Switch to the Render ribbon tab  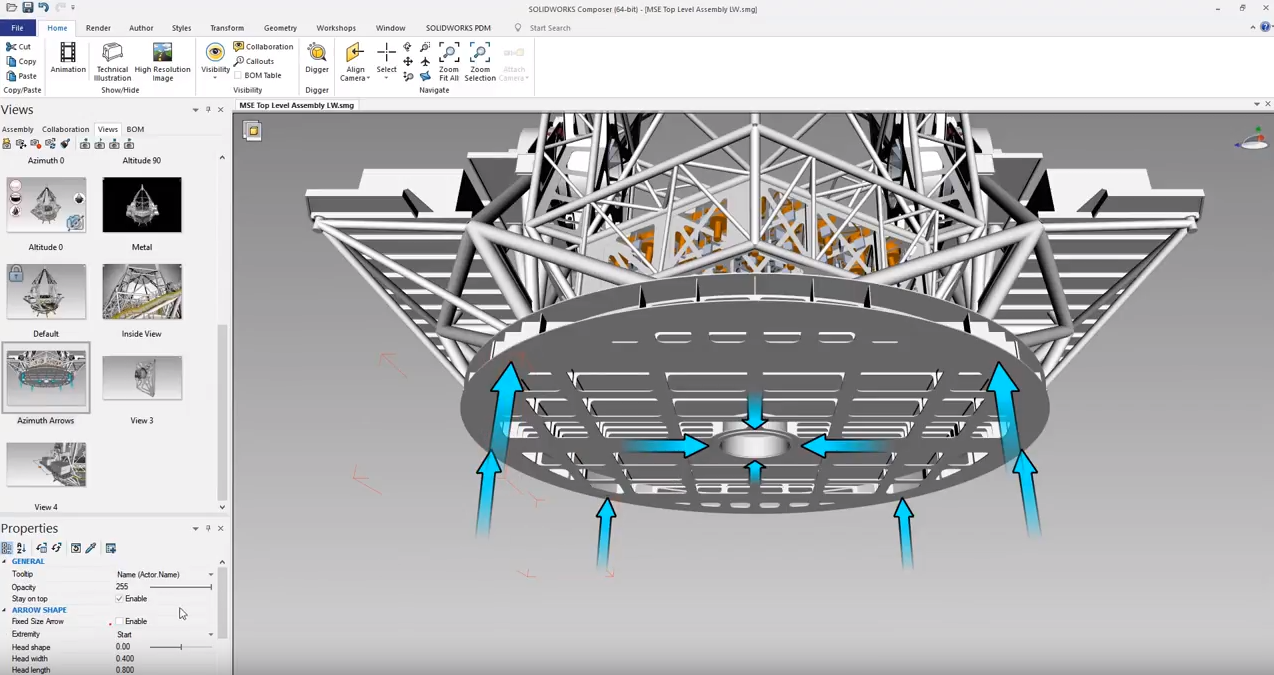[98, 28]
